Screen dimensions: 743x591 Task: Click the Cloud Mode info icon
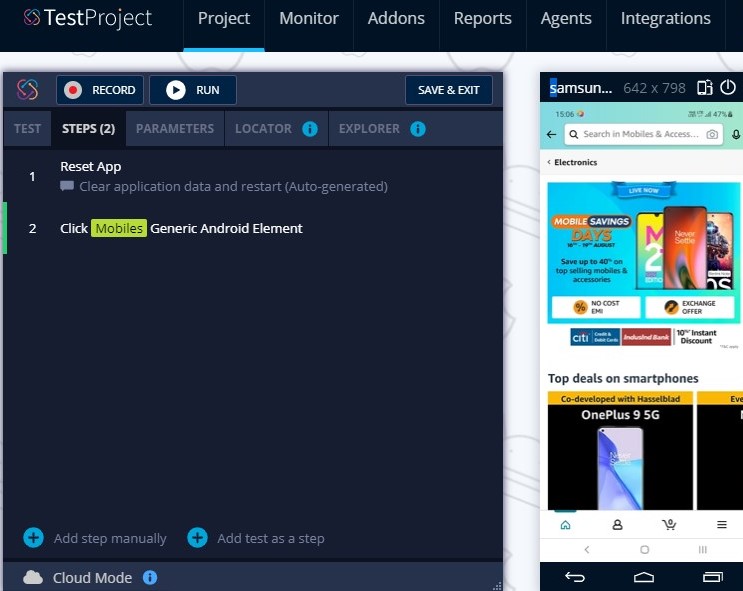click(150, 578)
